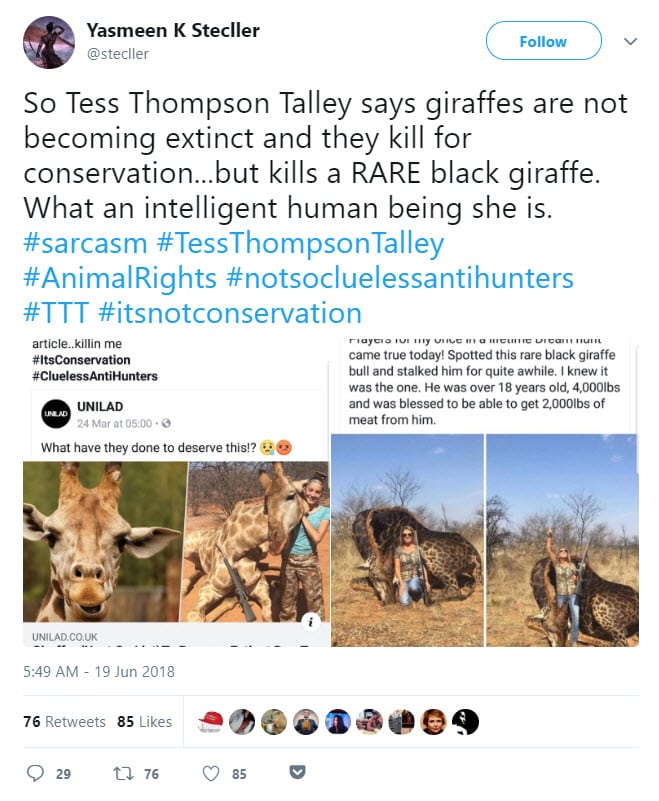Screen dimensions: 659x801
Task: Expand tweet options chevron beside Follow
Action: (631, 41)
